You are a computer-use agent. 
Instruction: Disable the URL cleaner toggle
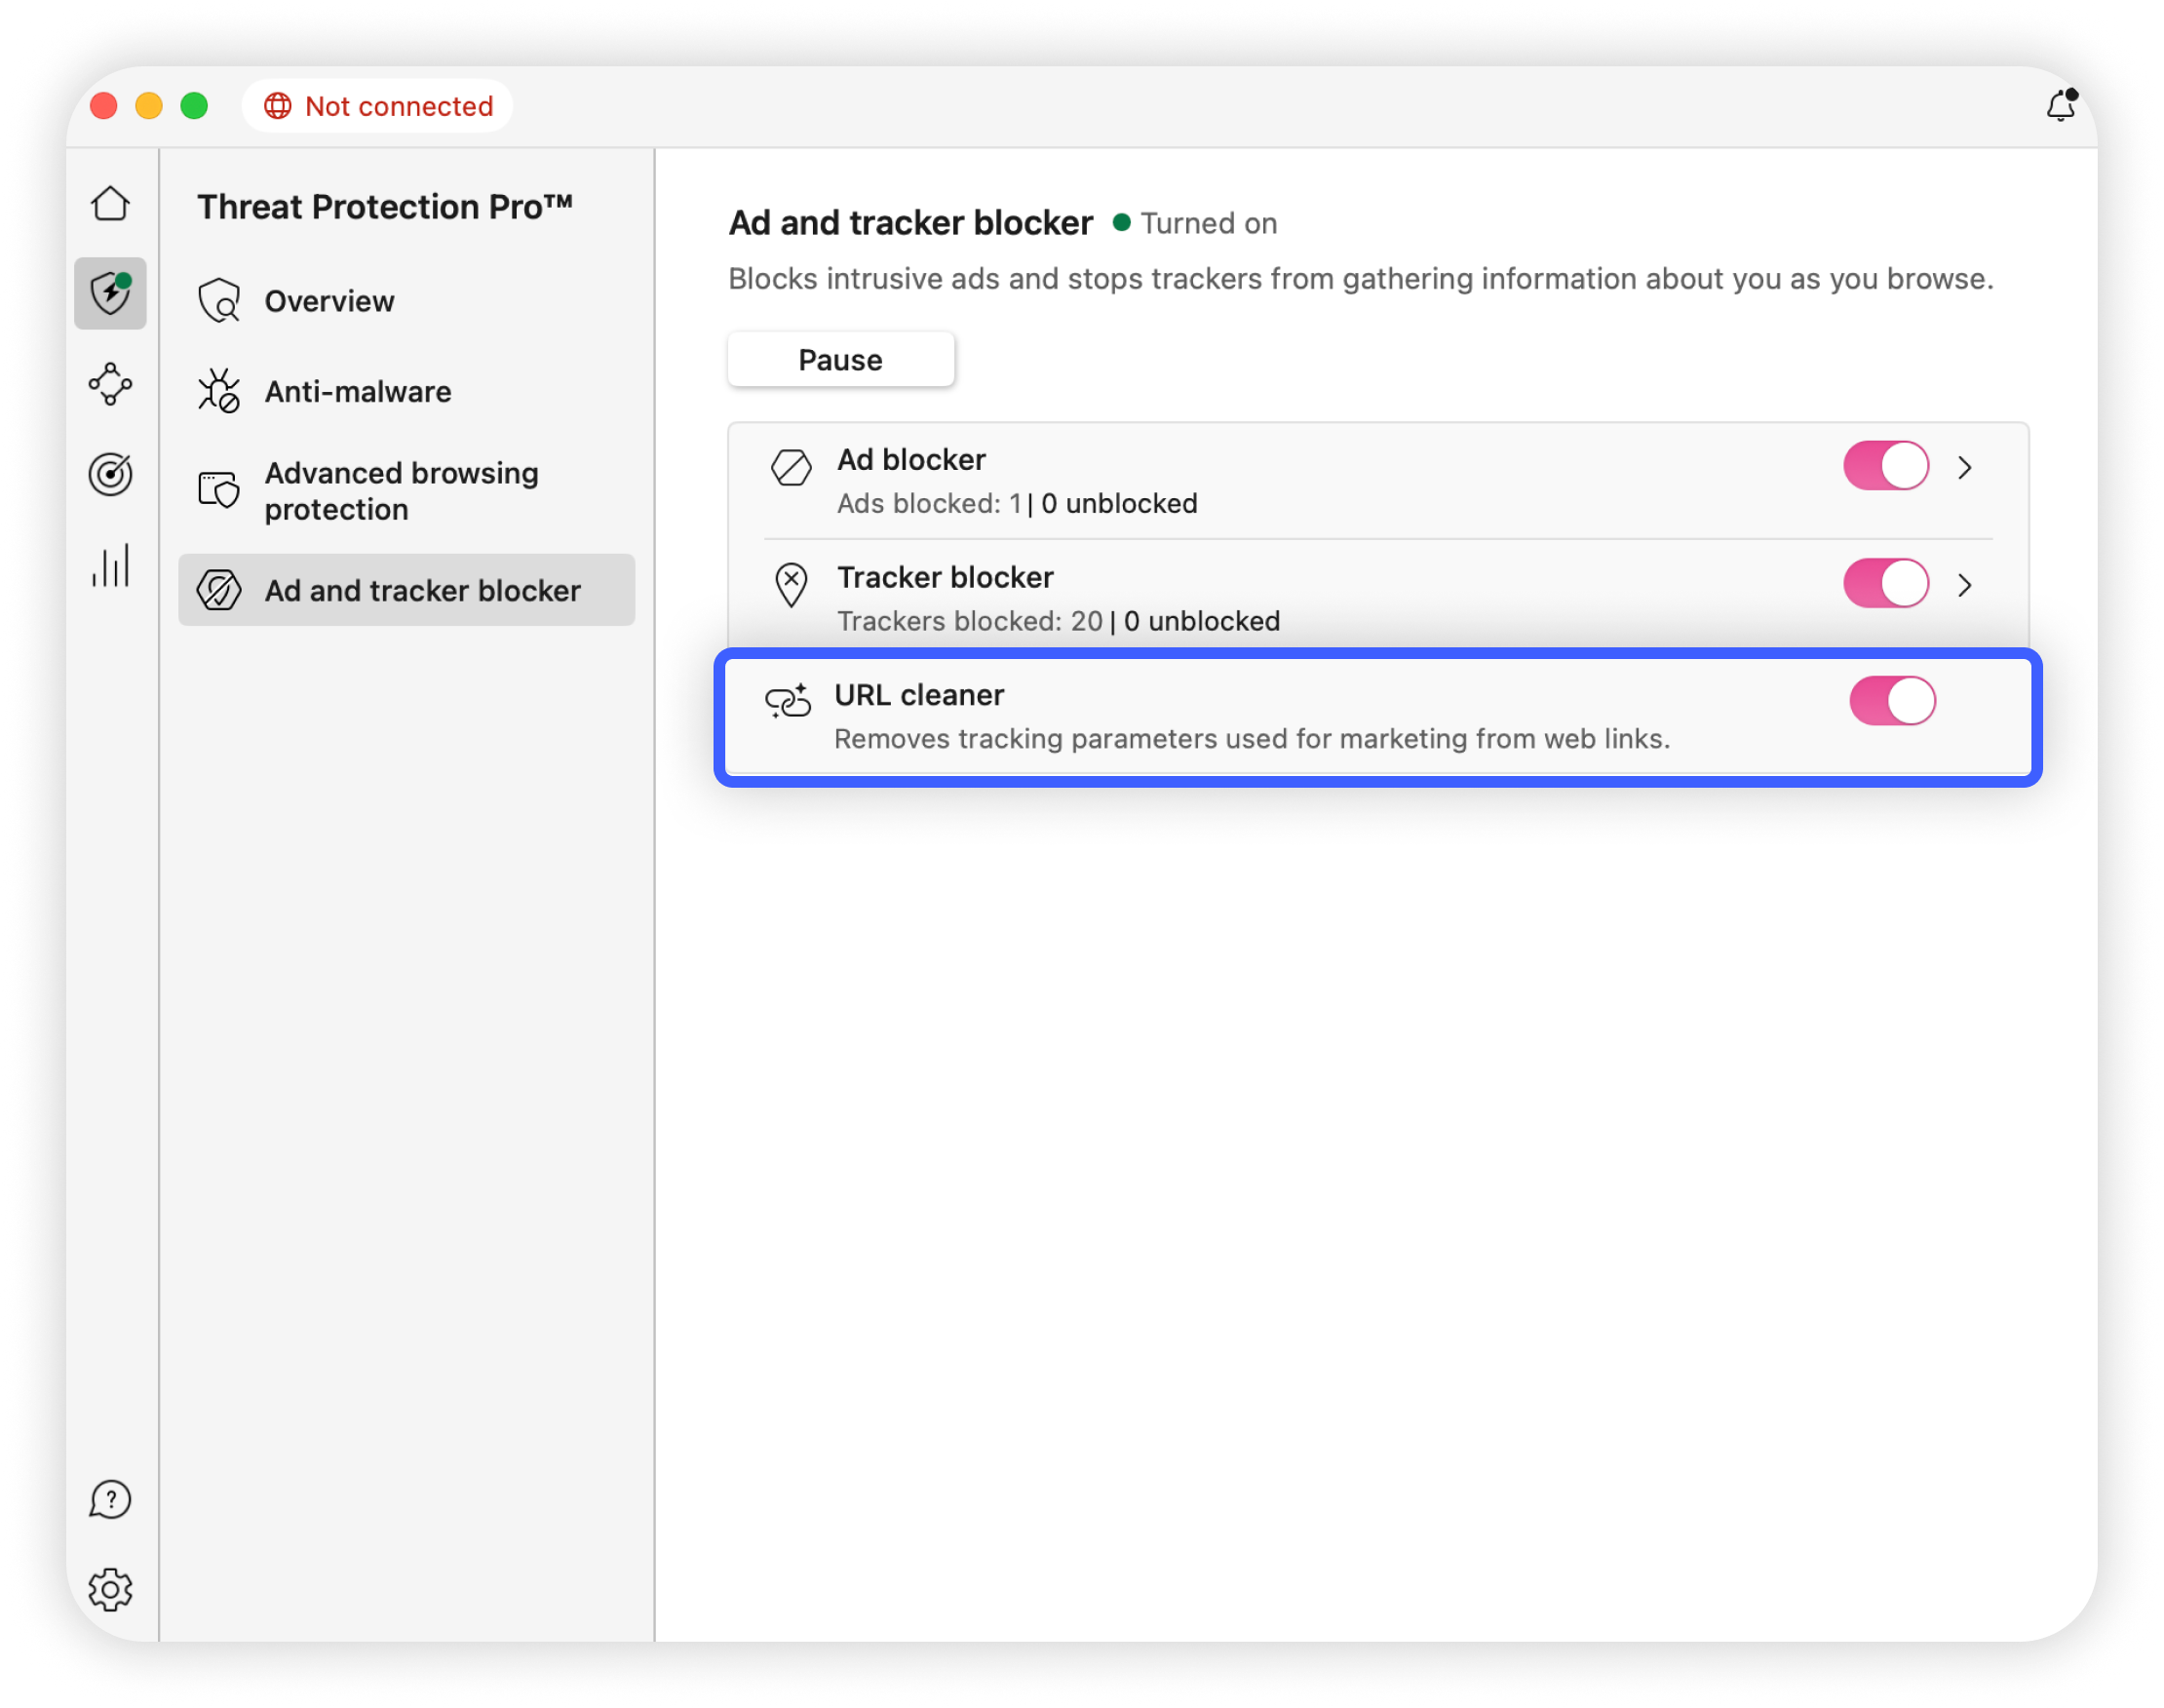(x=1891, y=701)
